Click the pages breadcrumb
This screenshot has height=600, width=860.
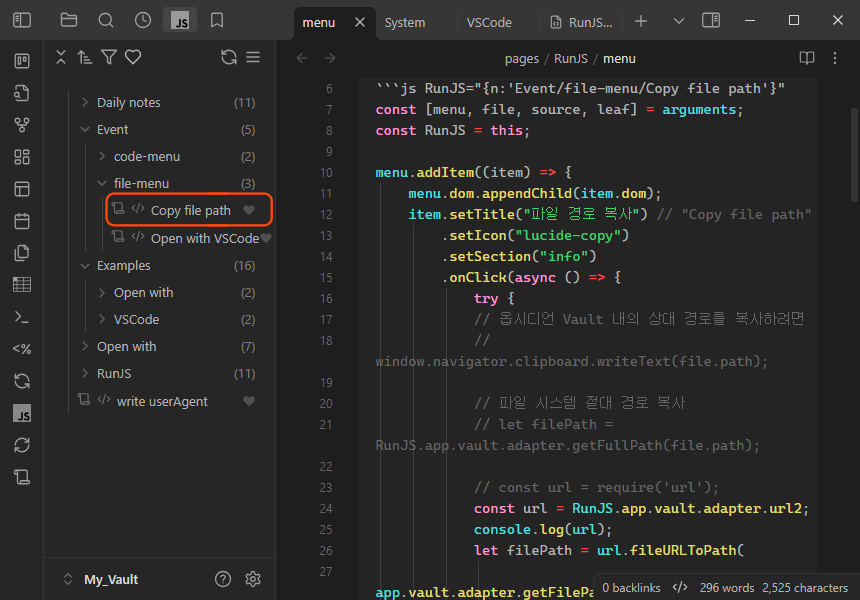click(522, 59)
